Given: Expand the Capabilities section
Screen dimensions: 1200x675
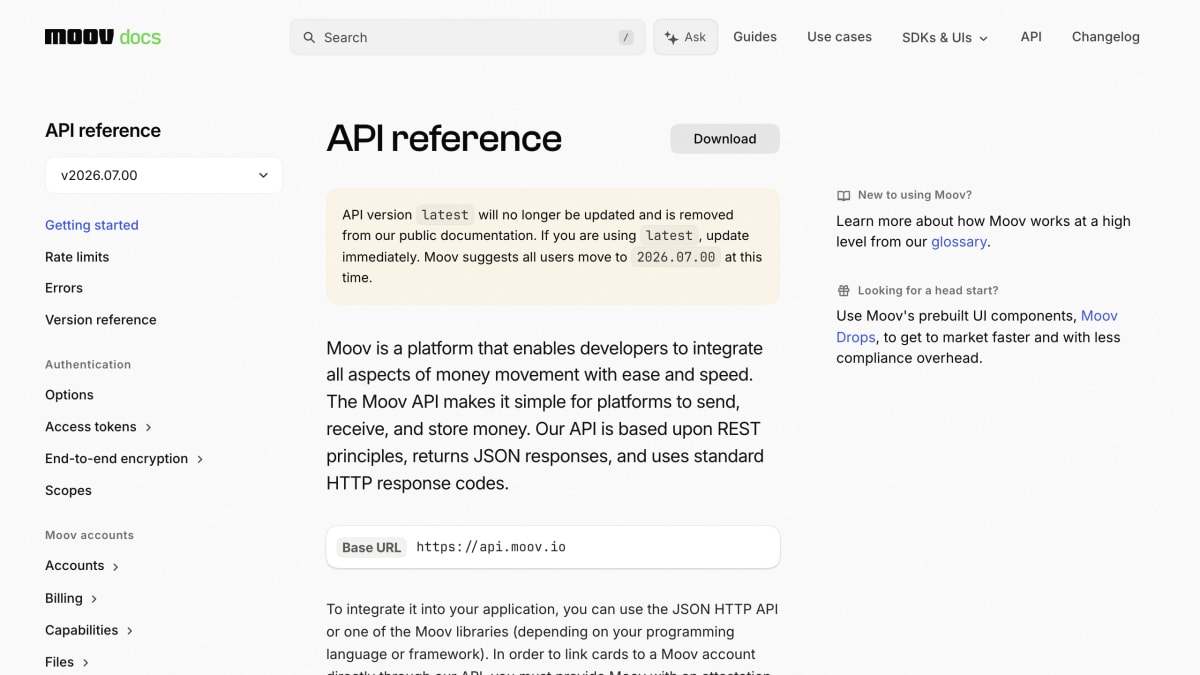Looking at the screenshot, I should pyautogui.click(x=90, y=630).
